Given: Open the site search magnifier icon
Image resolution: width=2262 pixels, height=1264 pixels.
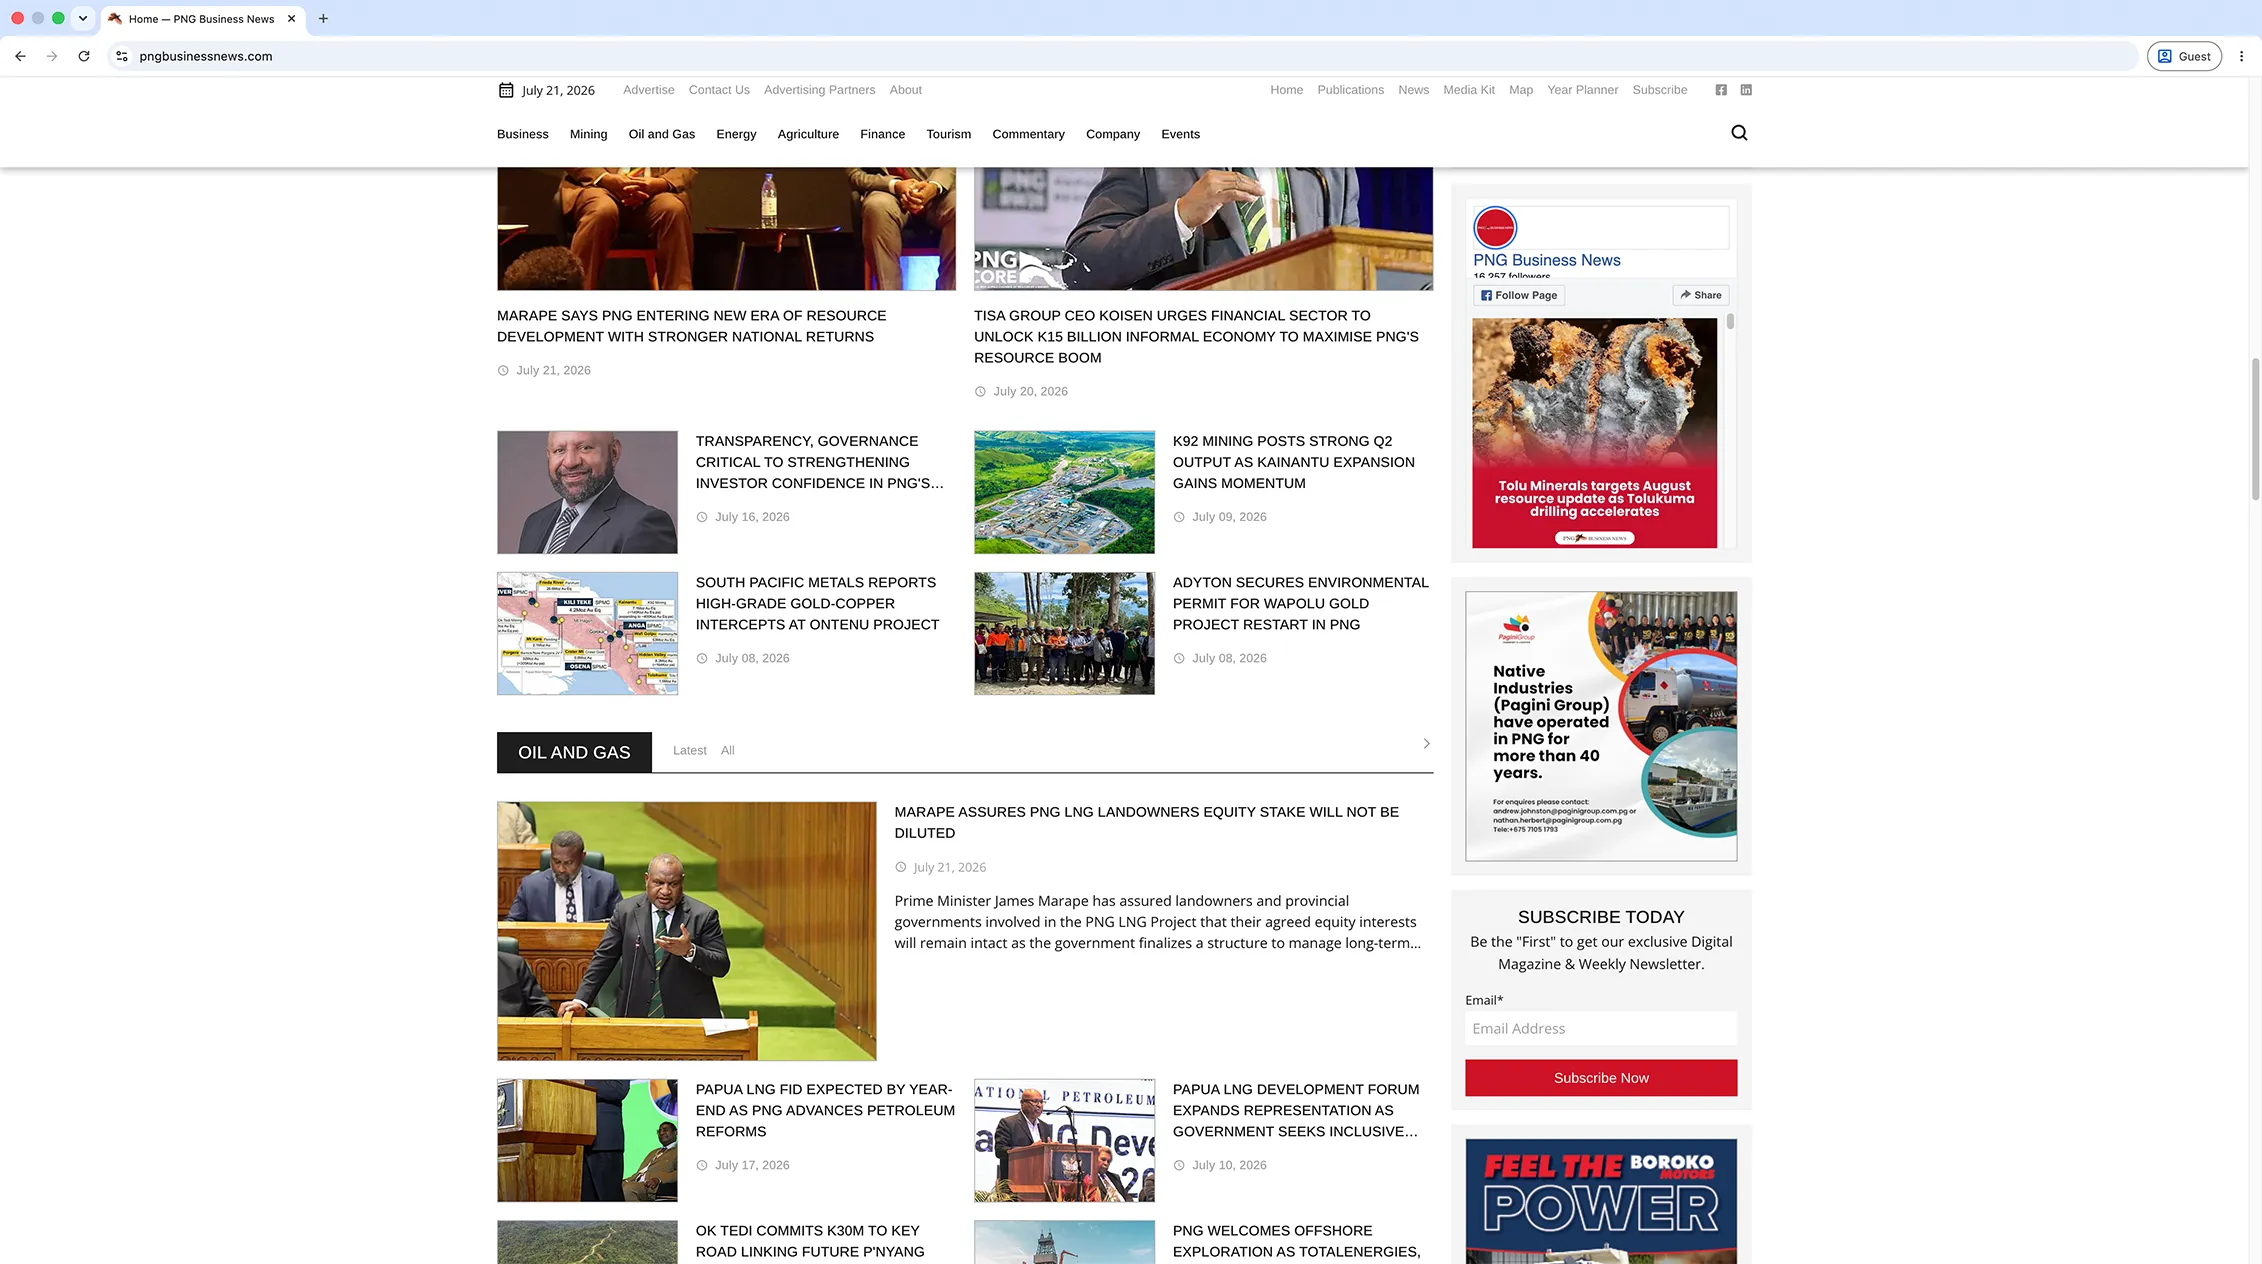Looking at the screenshot, I should pos(1739,133).
